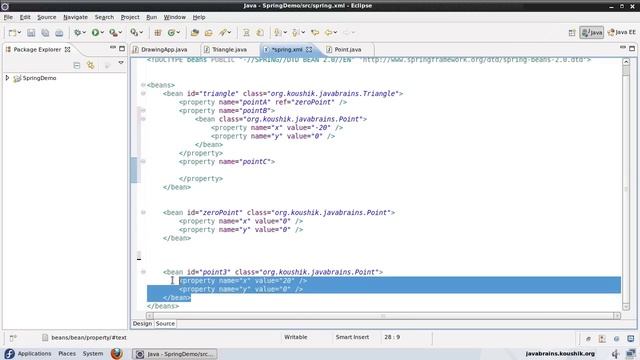Switch to the Triangle.java tab
The image size is (640, 360).
click(x=229, y=49)
